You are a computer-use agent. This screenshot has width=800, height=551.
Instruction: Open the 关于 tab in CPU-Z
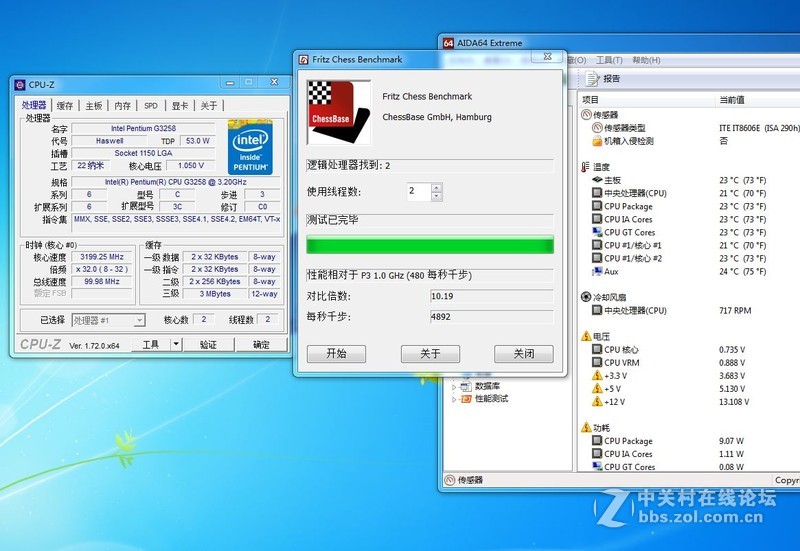(x=209, y=106)
